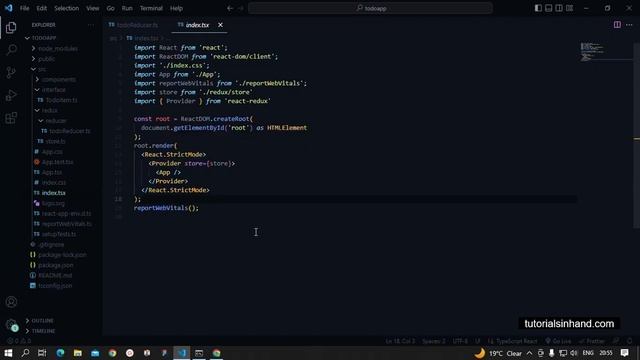
Task: Open the View menu
Action: [x=93, y=8]
